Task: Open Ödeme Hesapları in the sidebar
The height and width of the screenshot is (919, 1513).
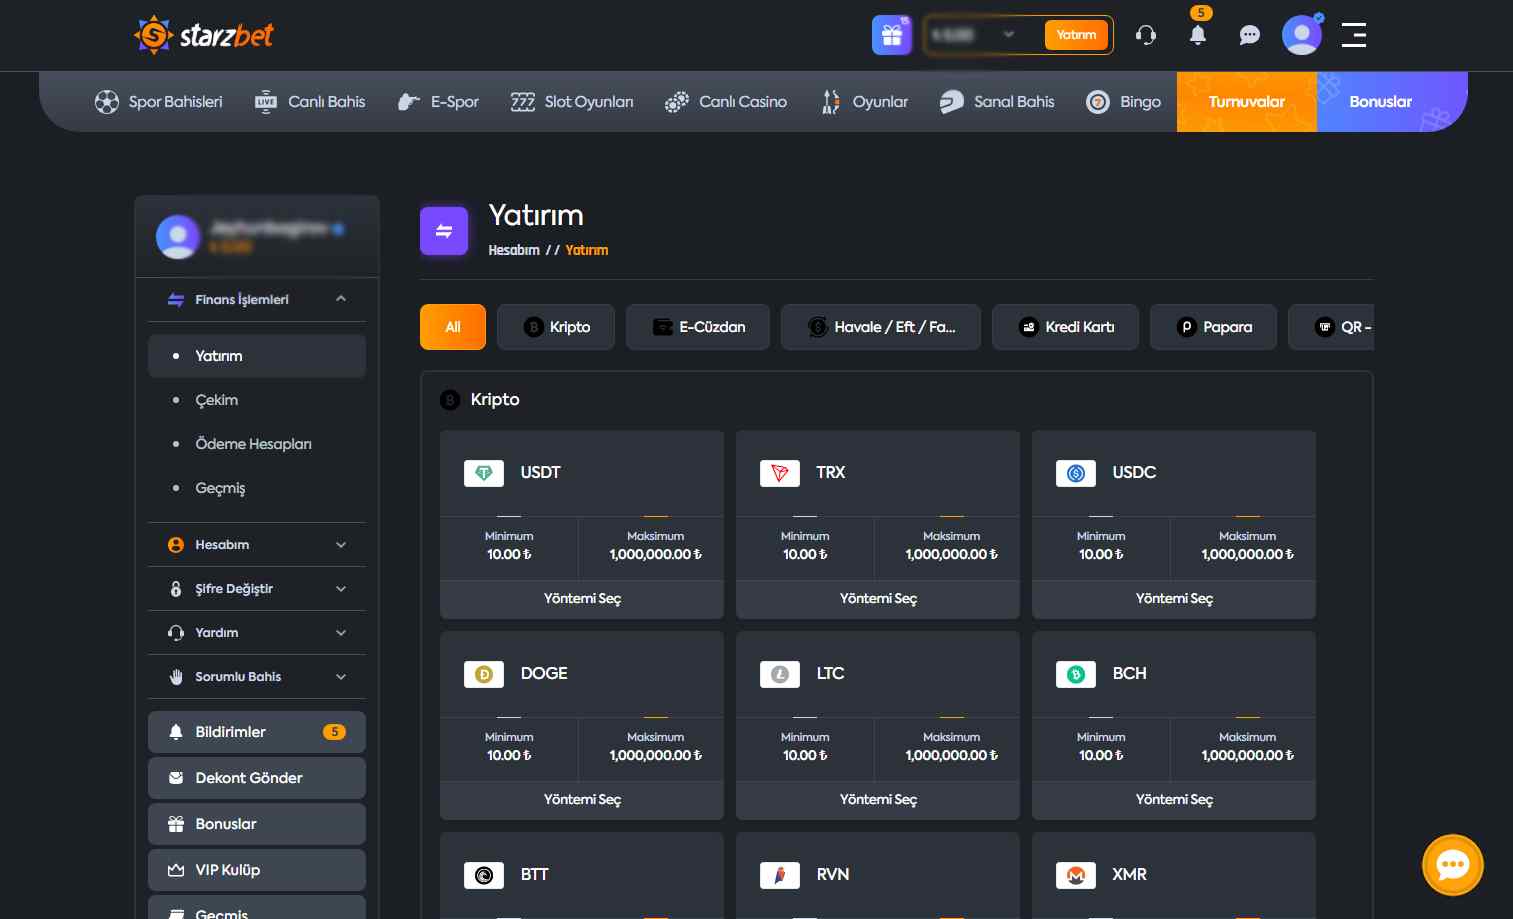Action: click(257, 444)
